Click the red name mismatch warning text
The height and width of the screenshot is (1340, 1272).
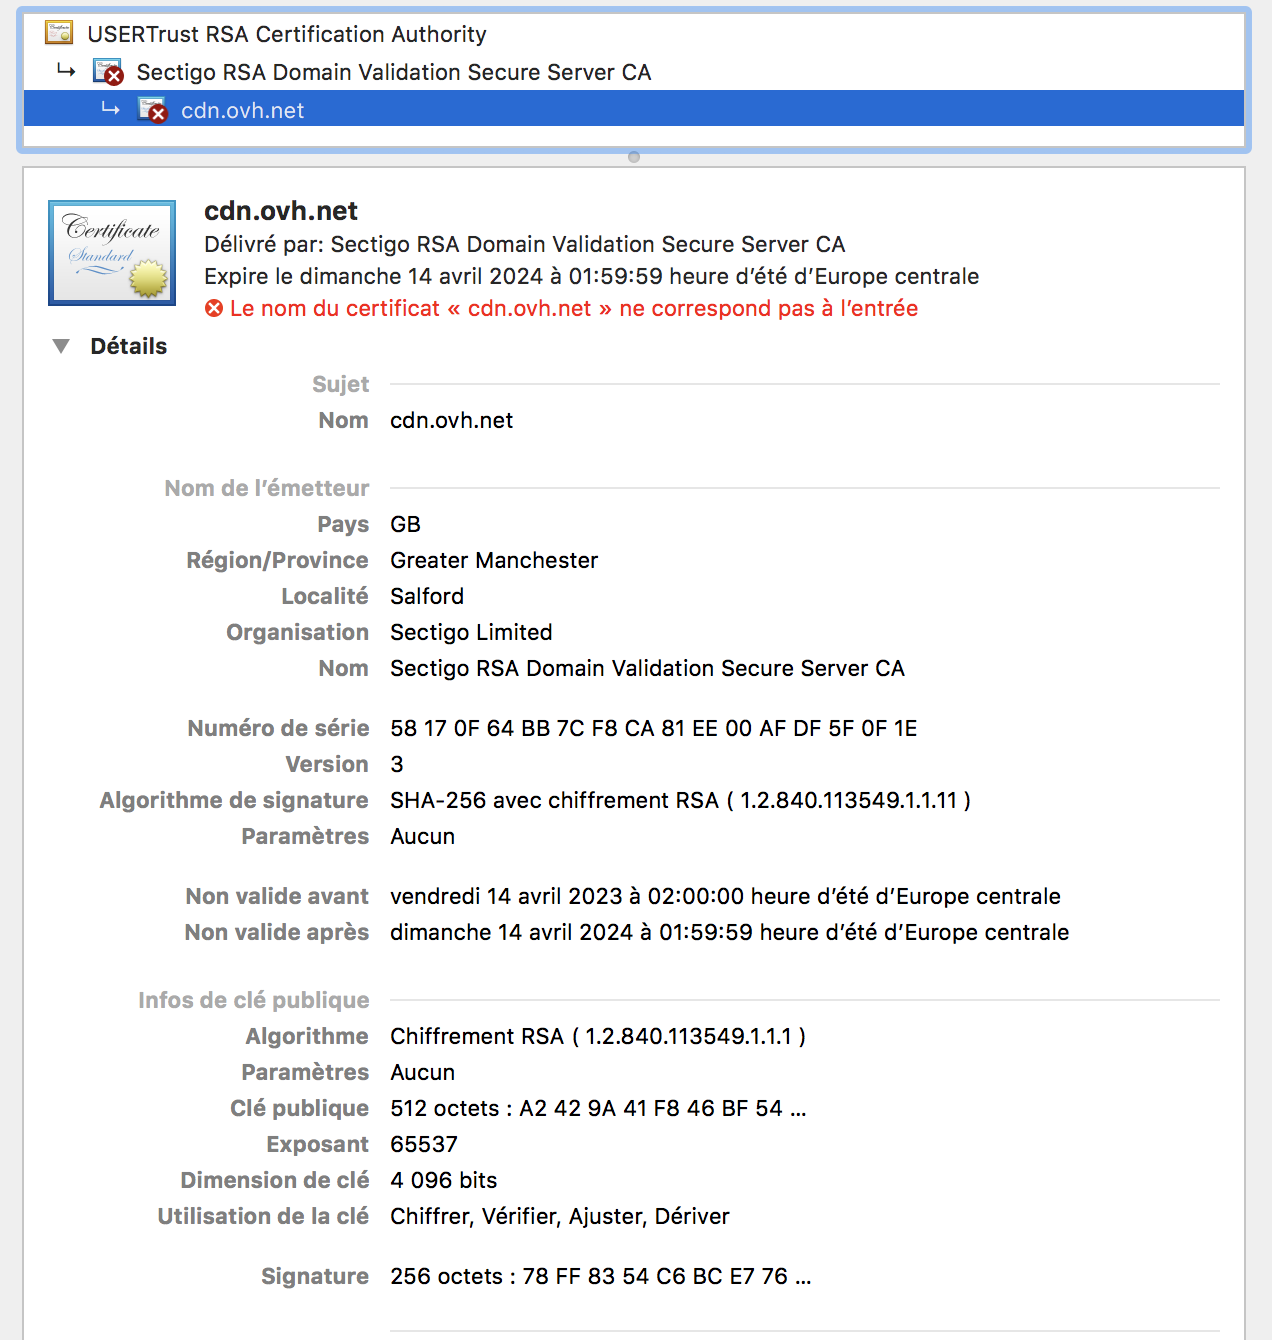(573, 309)
